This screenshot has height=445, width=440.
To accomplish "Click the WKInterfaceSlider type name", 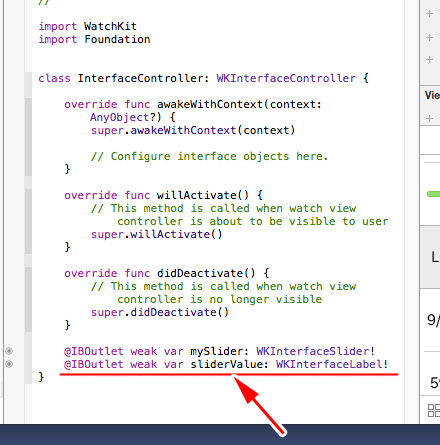I will [x=312, y=351].
